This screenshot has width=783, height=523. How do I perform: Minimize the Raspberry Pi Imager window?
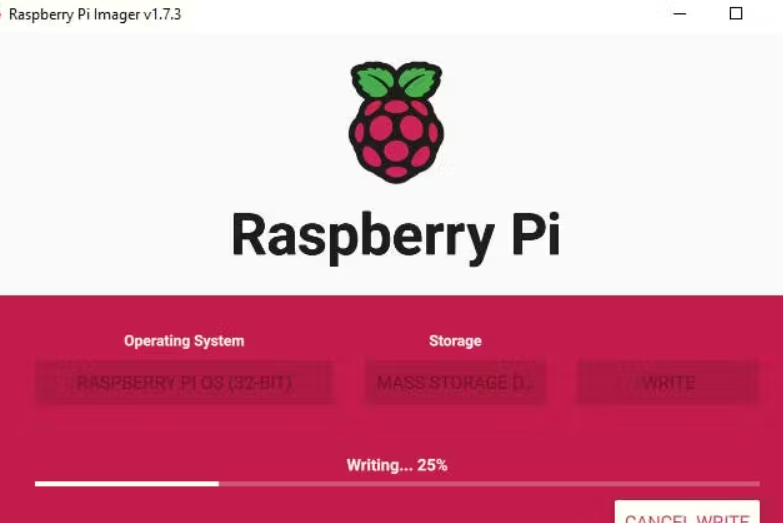[x=680, y=13]
